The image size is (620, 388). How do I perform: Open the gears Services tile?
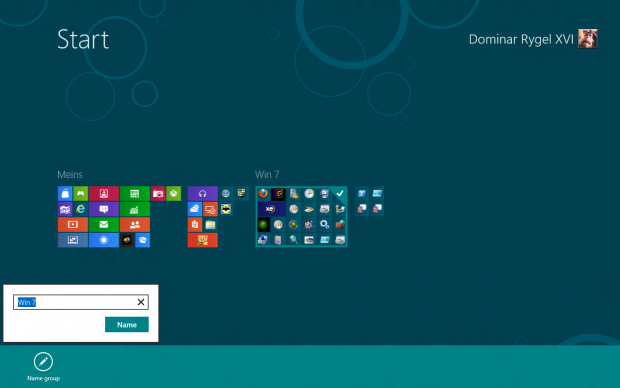pos(324,224)
